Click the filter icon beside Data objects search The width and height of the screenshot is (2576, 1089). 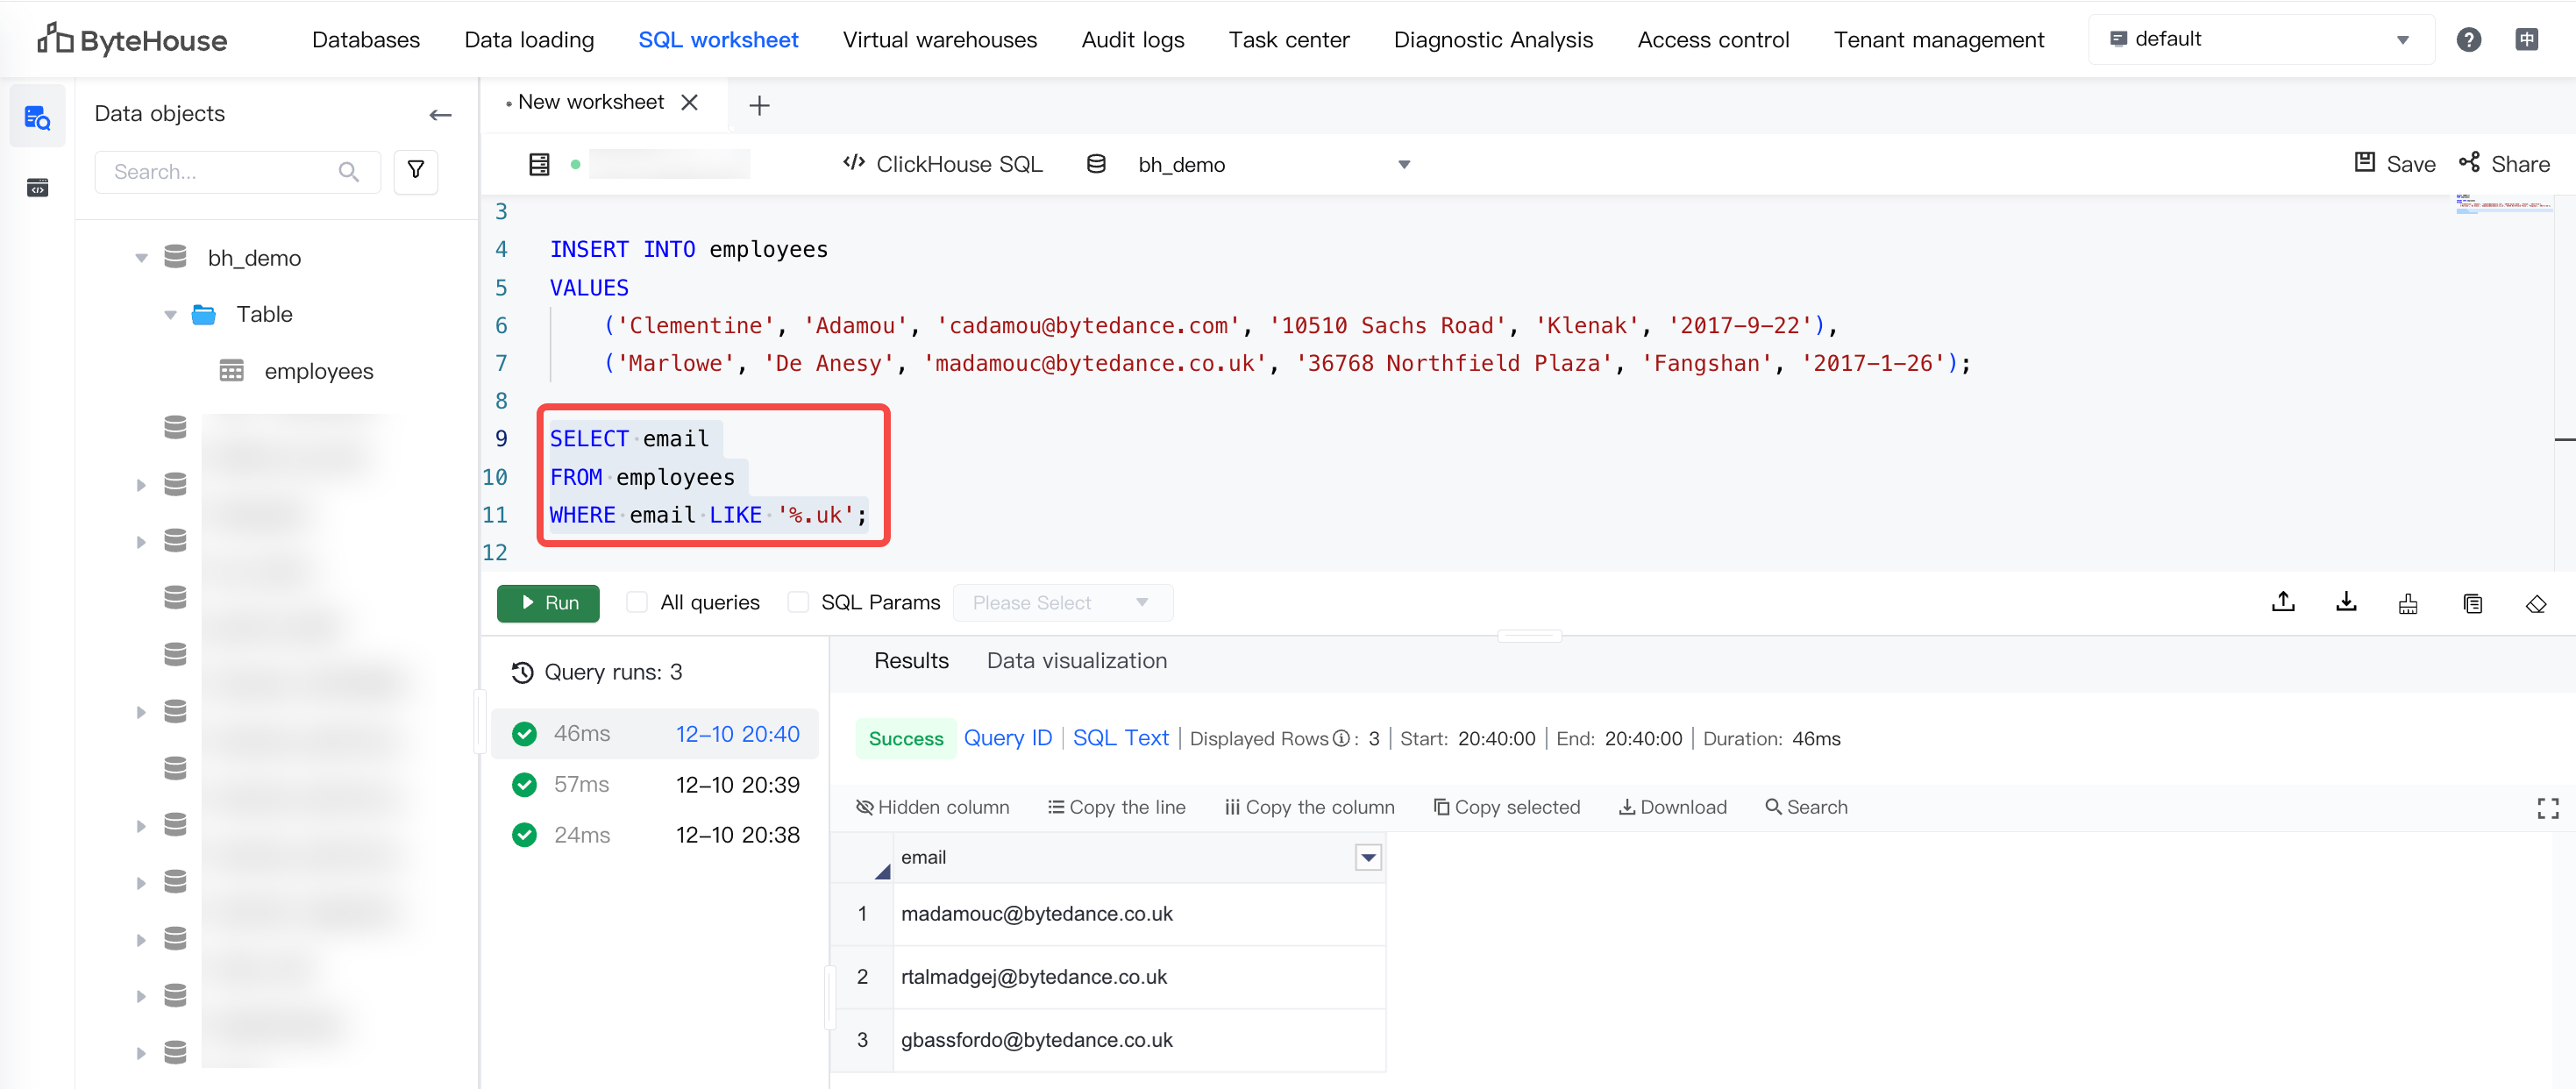(416, 171)
